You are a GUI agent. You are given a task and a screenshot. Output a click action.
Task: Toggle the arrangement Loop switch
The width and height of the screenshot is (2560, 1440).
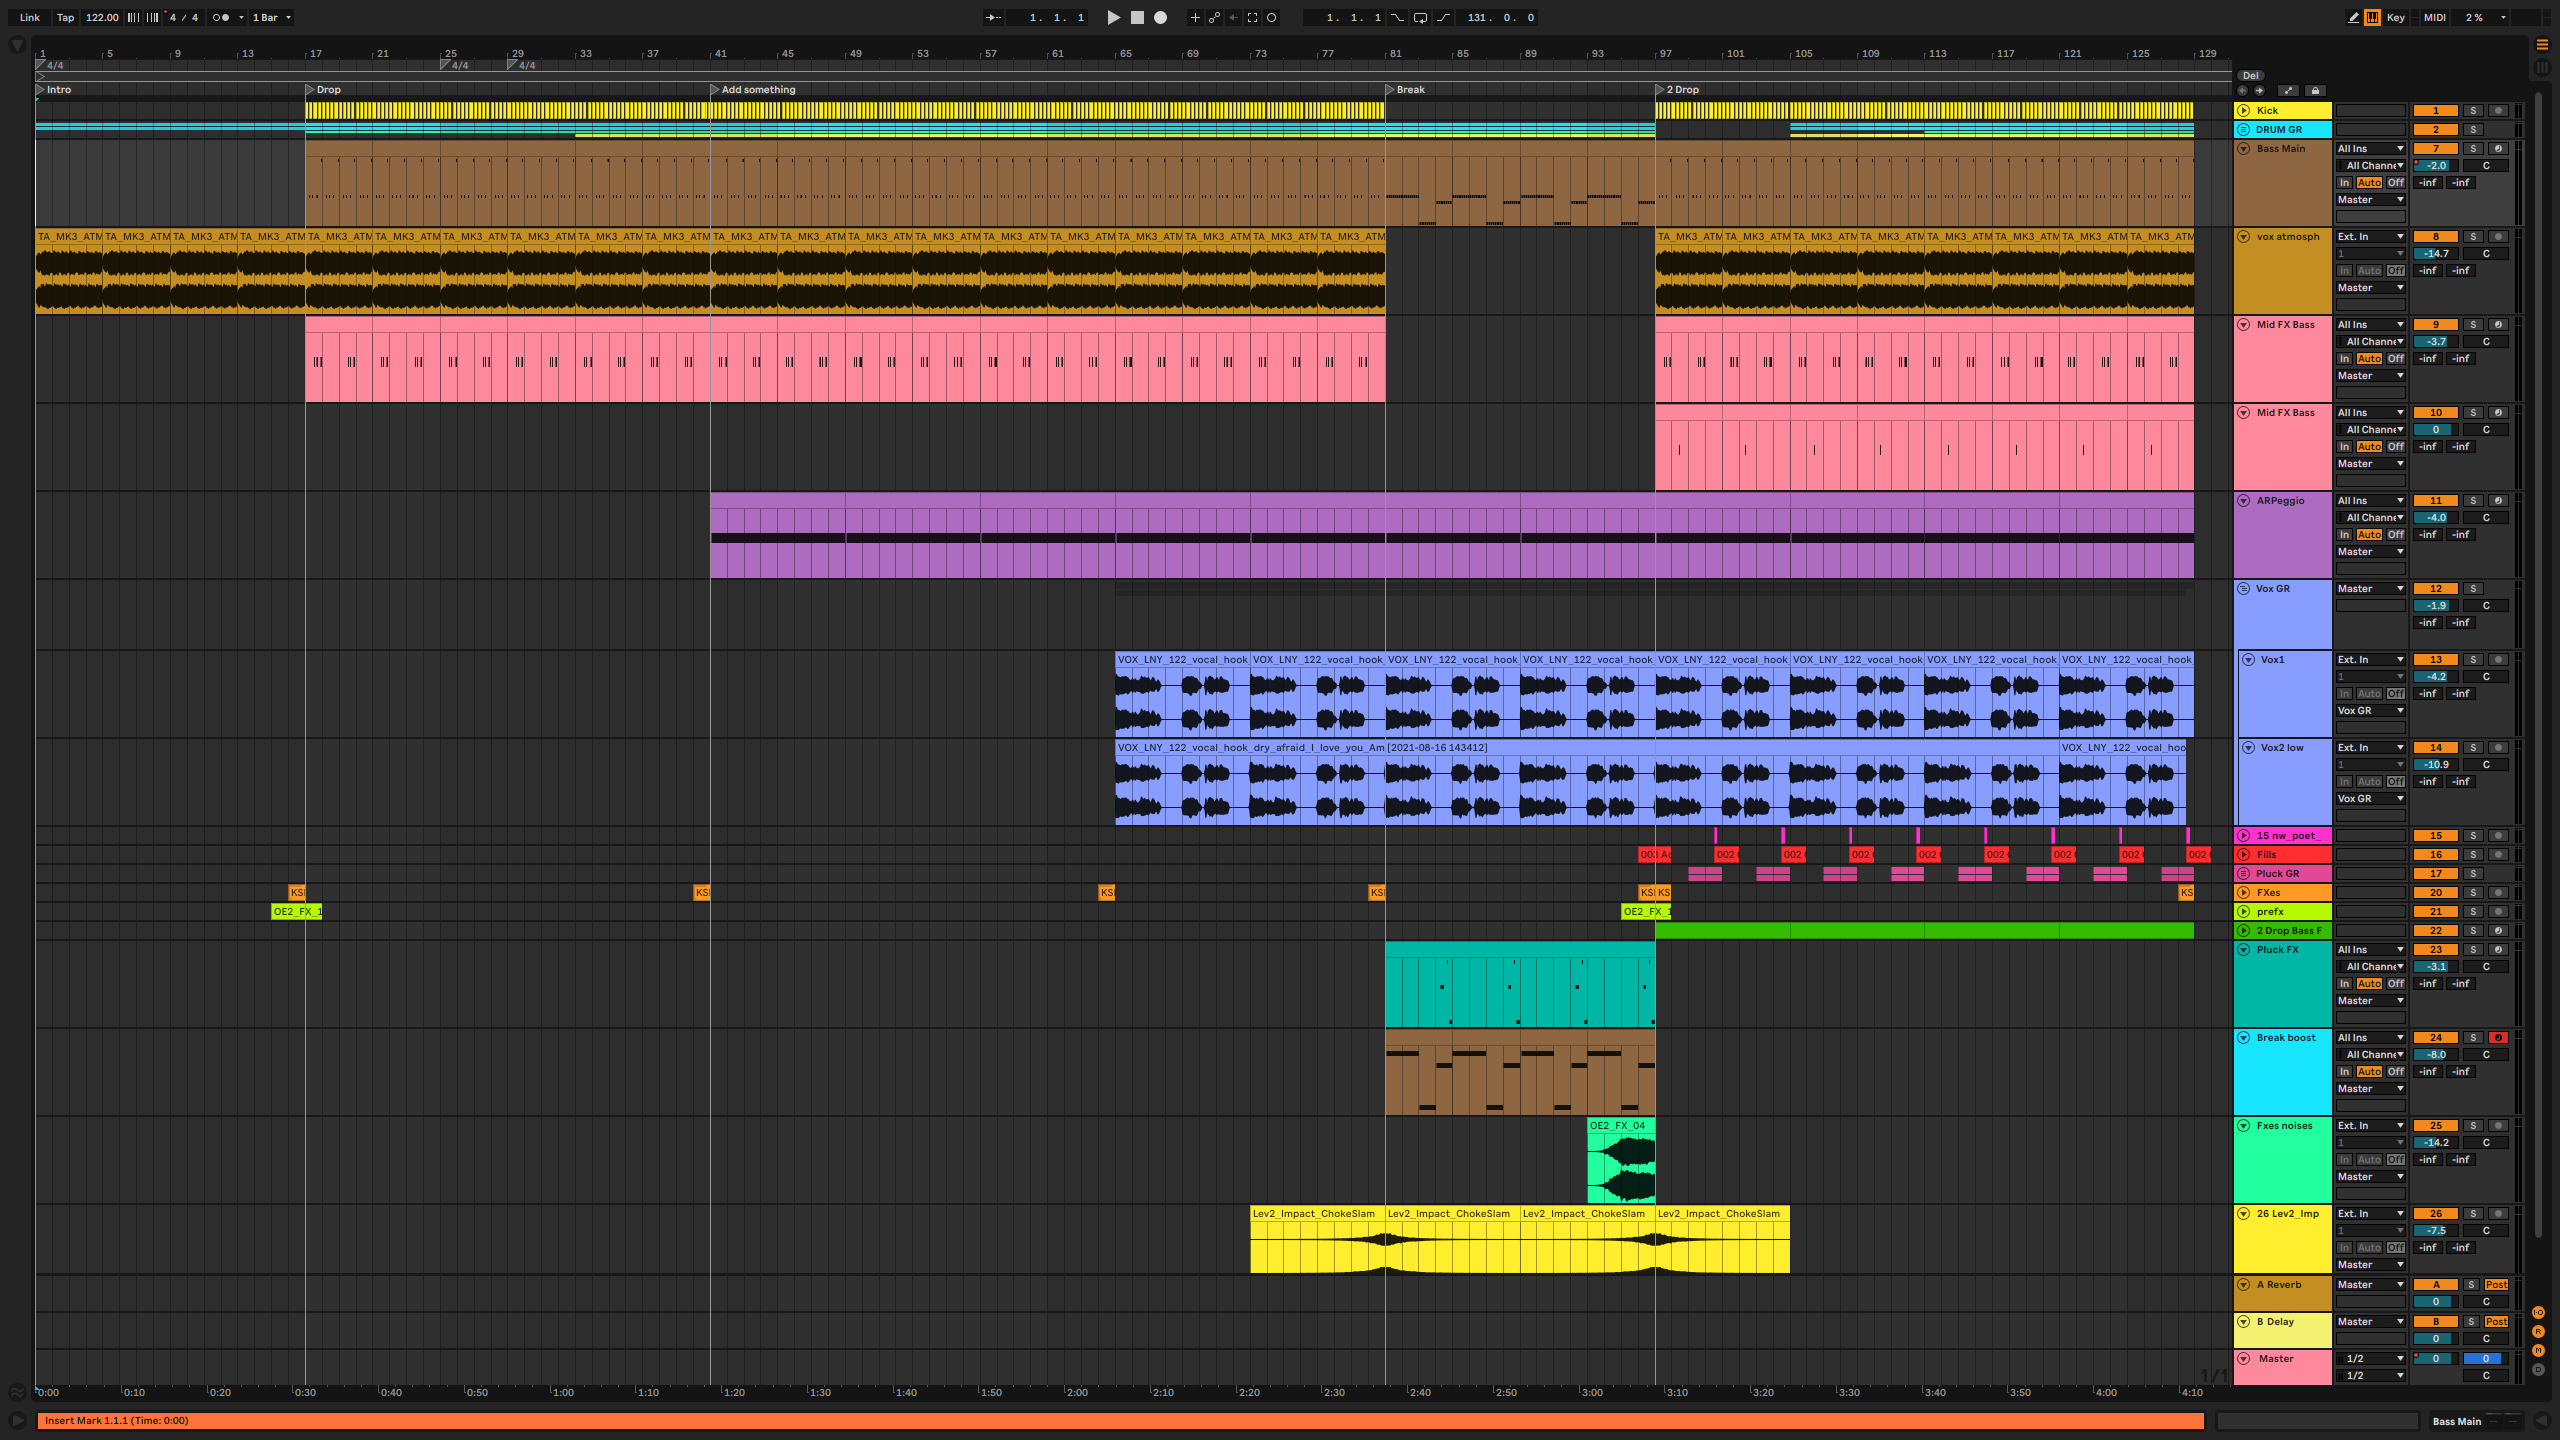click(1420, 17)
